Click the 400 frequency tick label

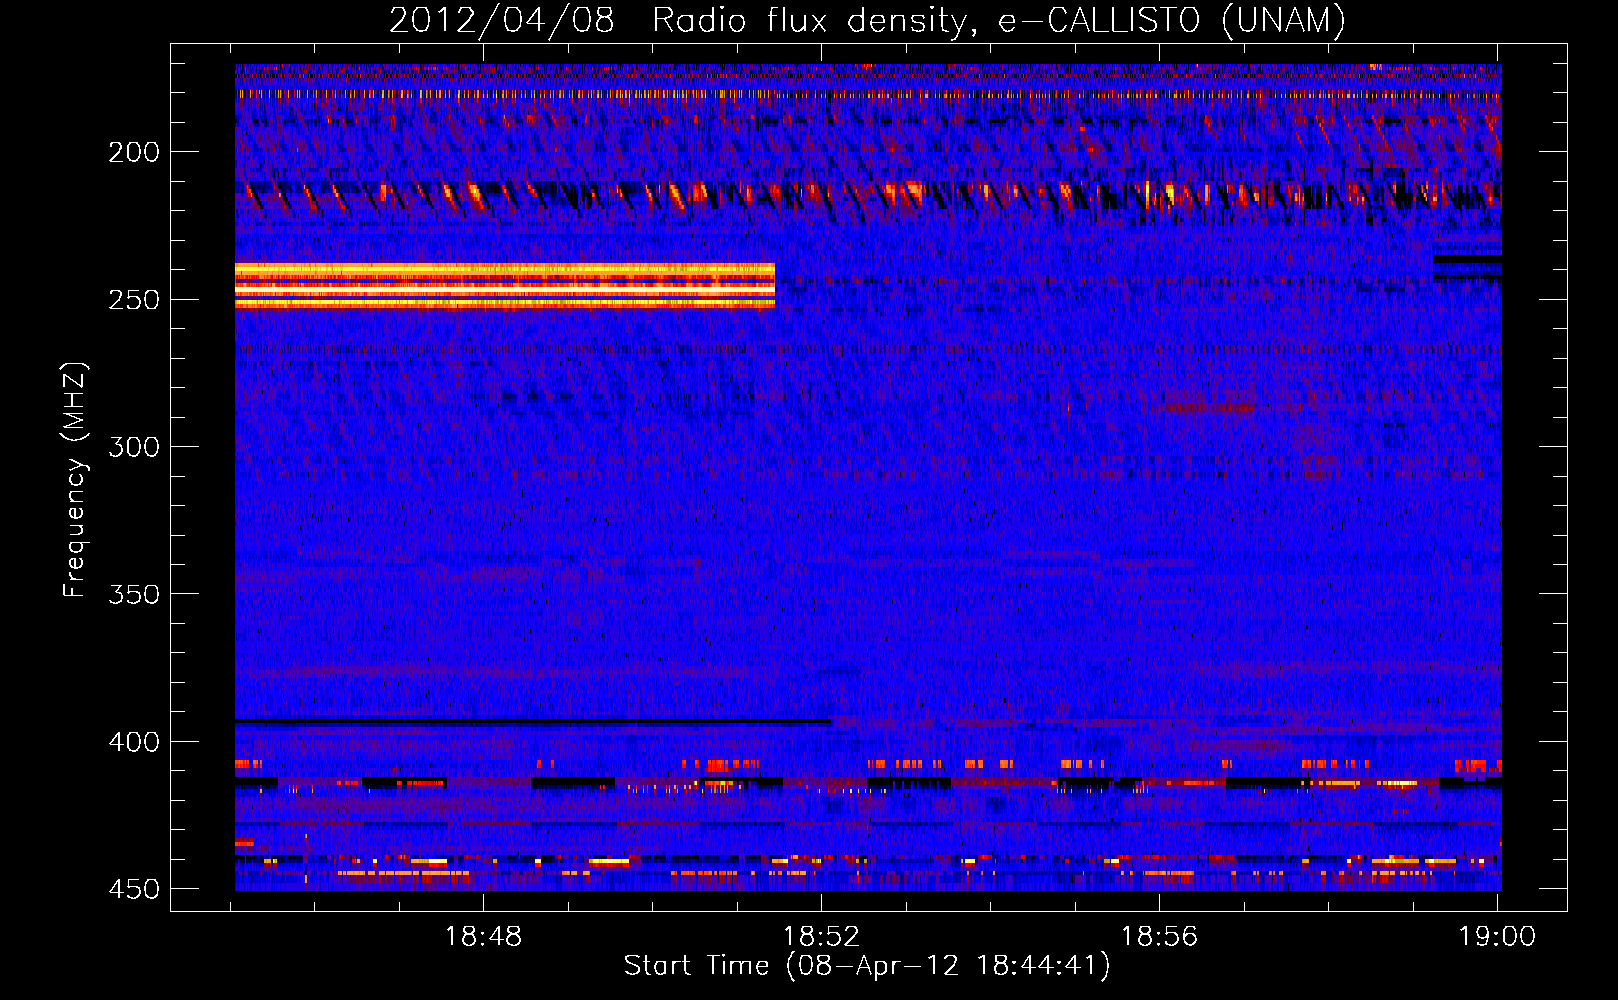[134, 742]
